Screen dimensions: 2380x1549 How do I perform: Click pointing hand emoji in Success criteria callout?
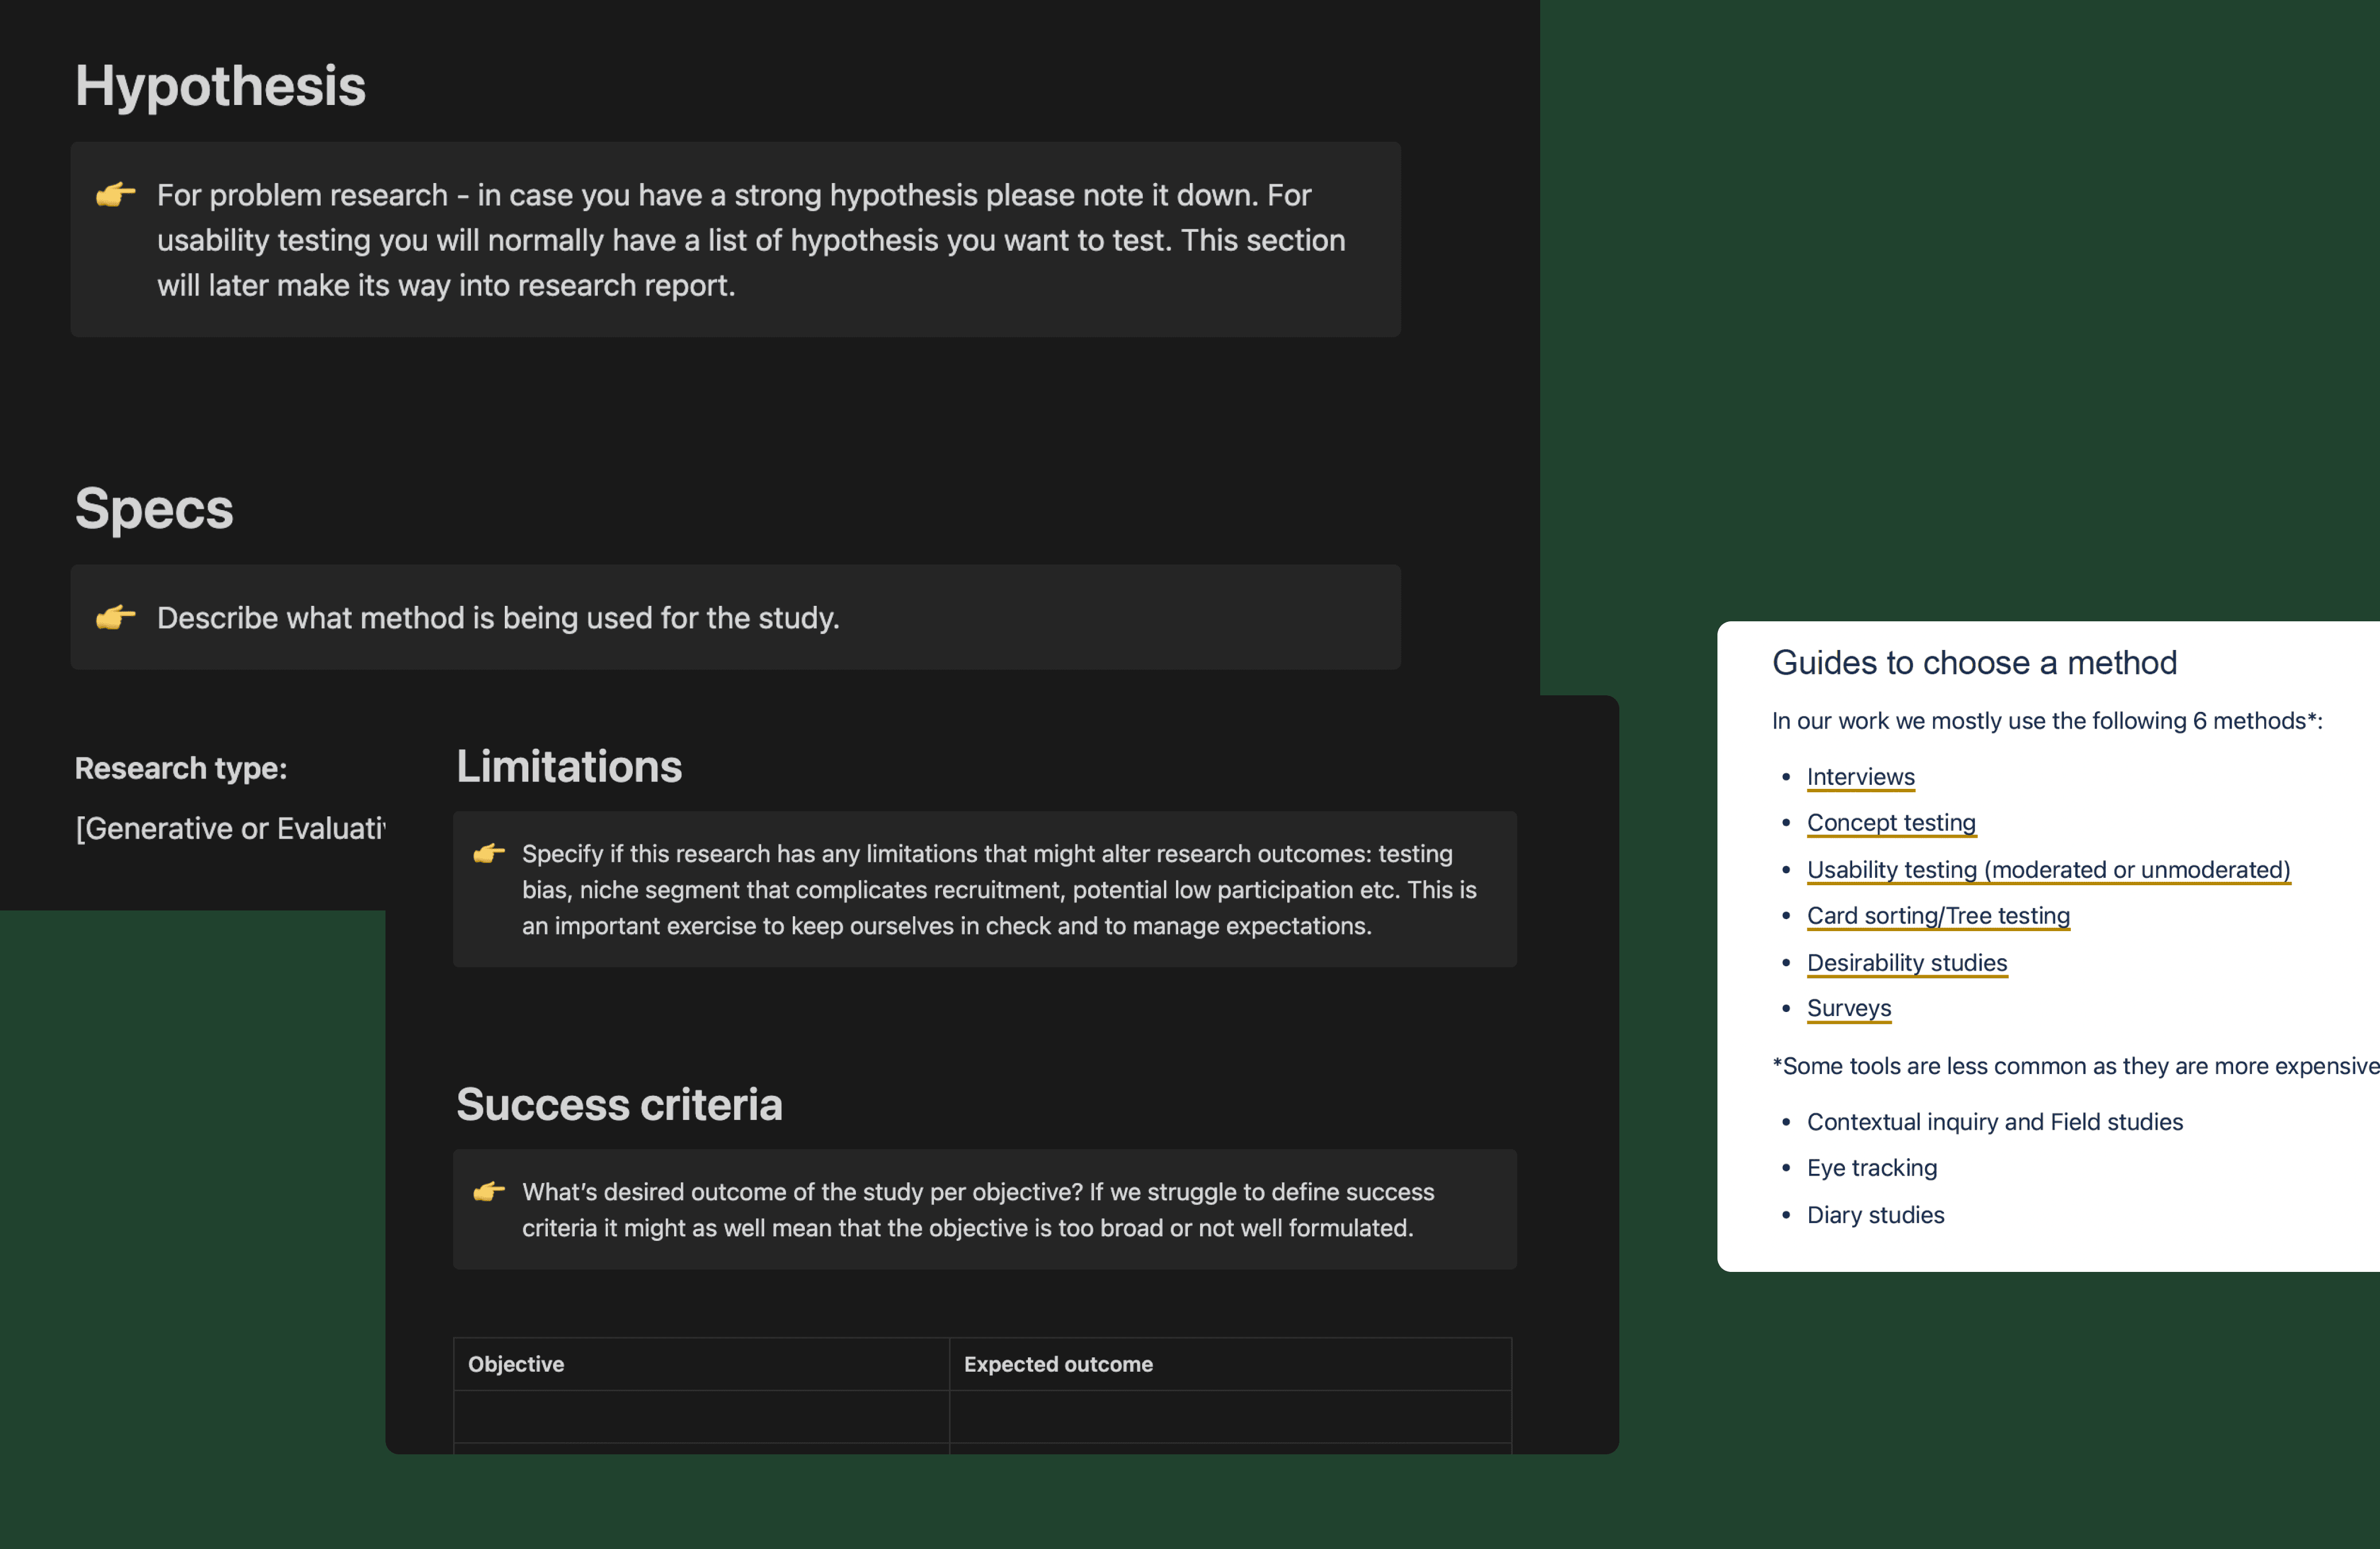click(488, 1191)
